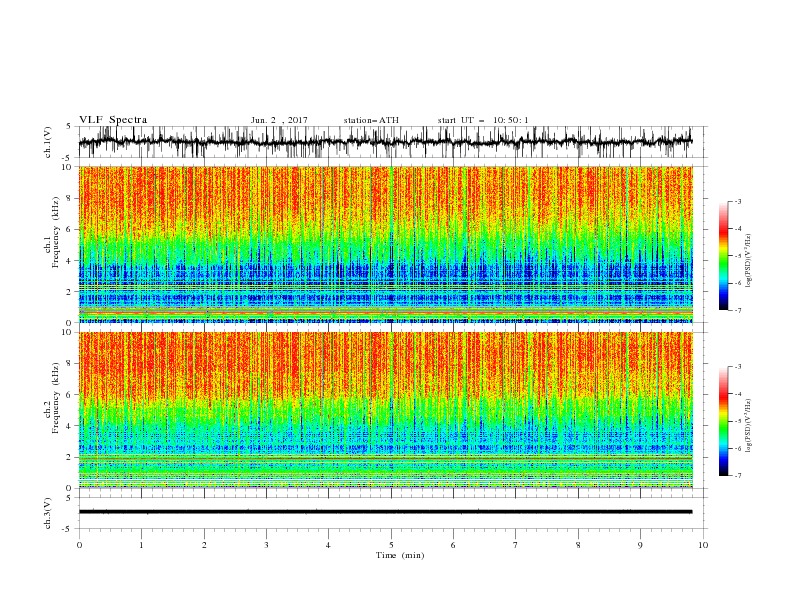The image size is (792, 612).
Task: Click the ch.1 frequency axis "6" tick
Action: [69, 230]
